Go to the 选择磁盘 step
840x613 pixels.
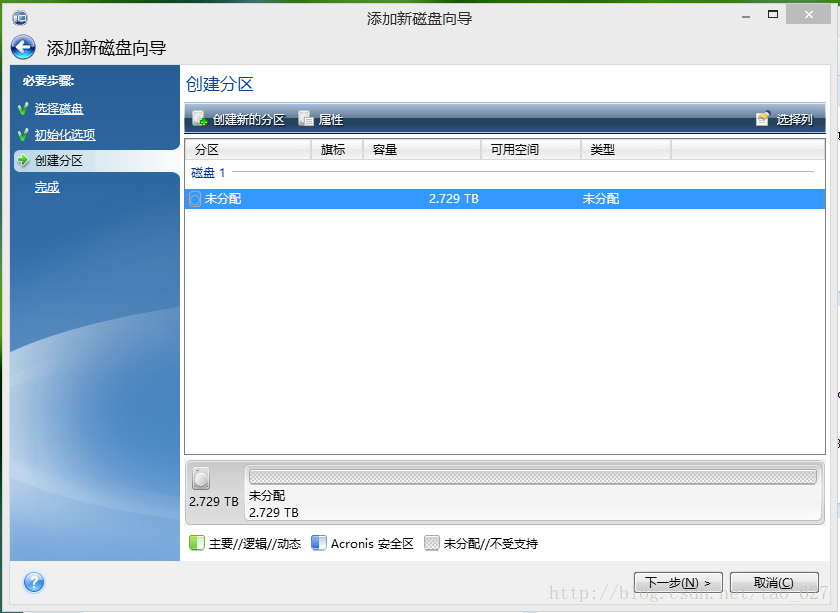(59, 109)
